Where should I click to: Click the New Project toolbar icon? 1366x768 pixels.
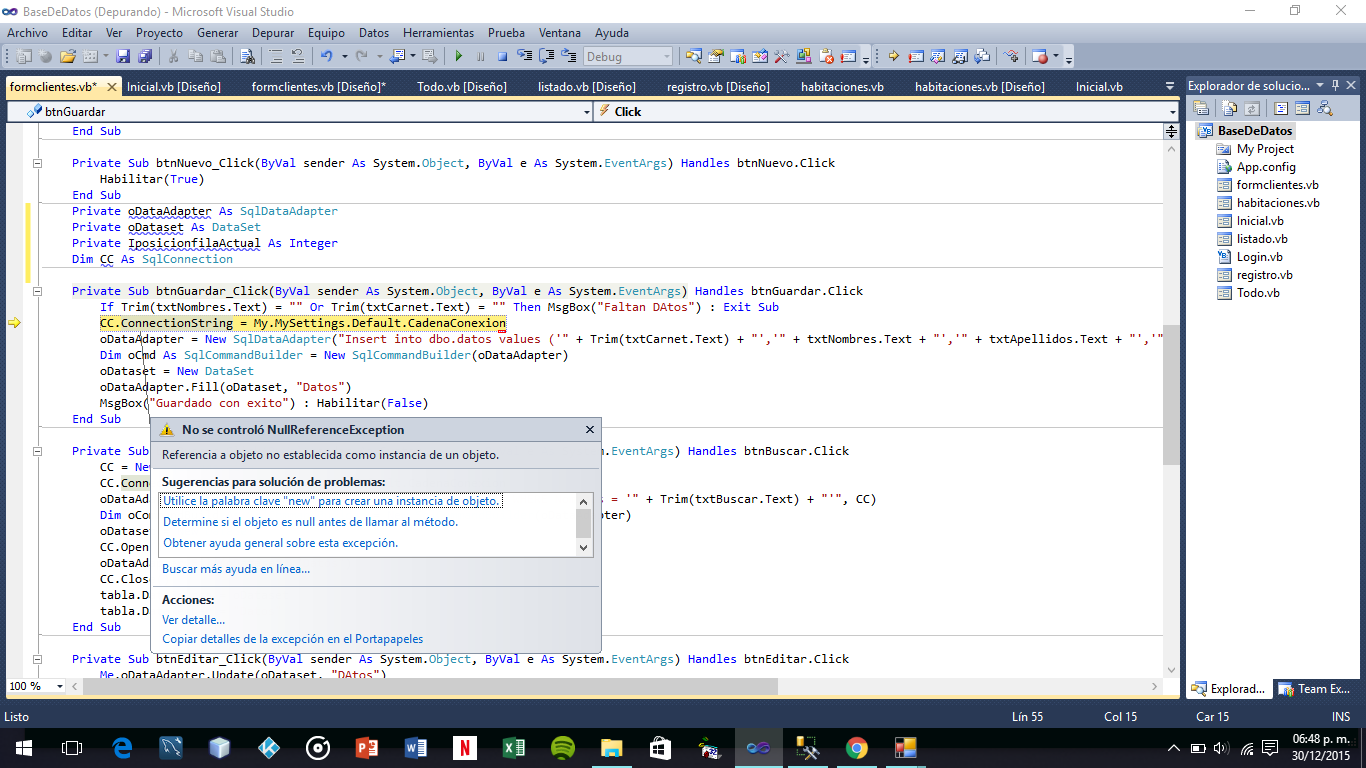coord(22,56)
